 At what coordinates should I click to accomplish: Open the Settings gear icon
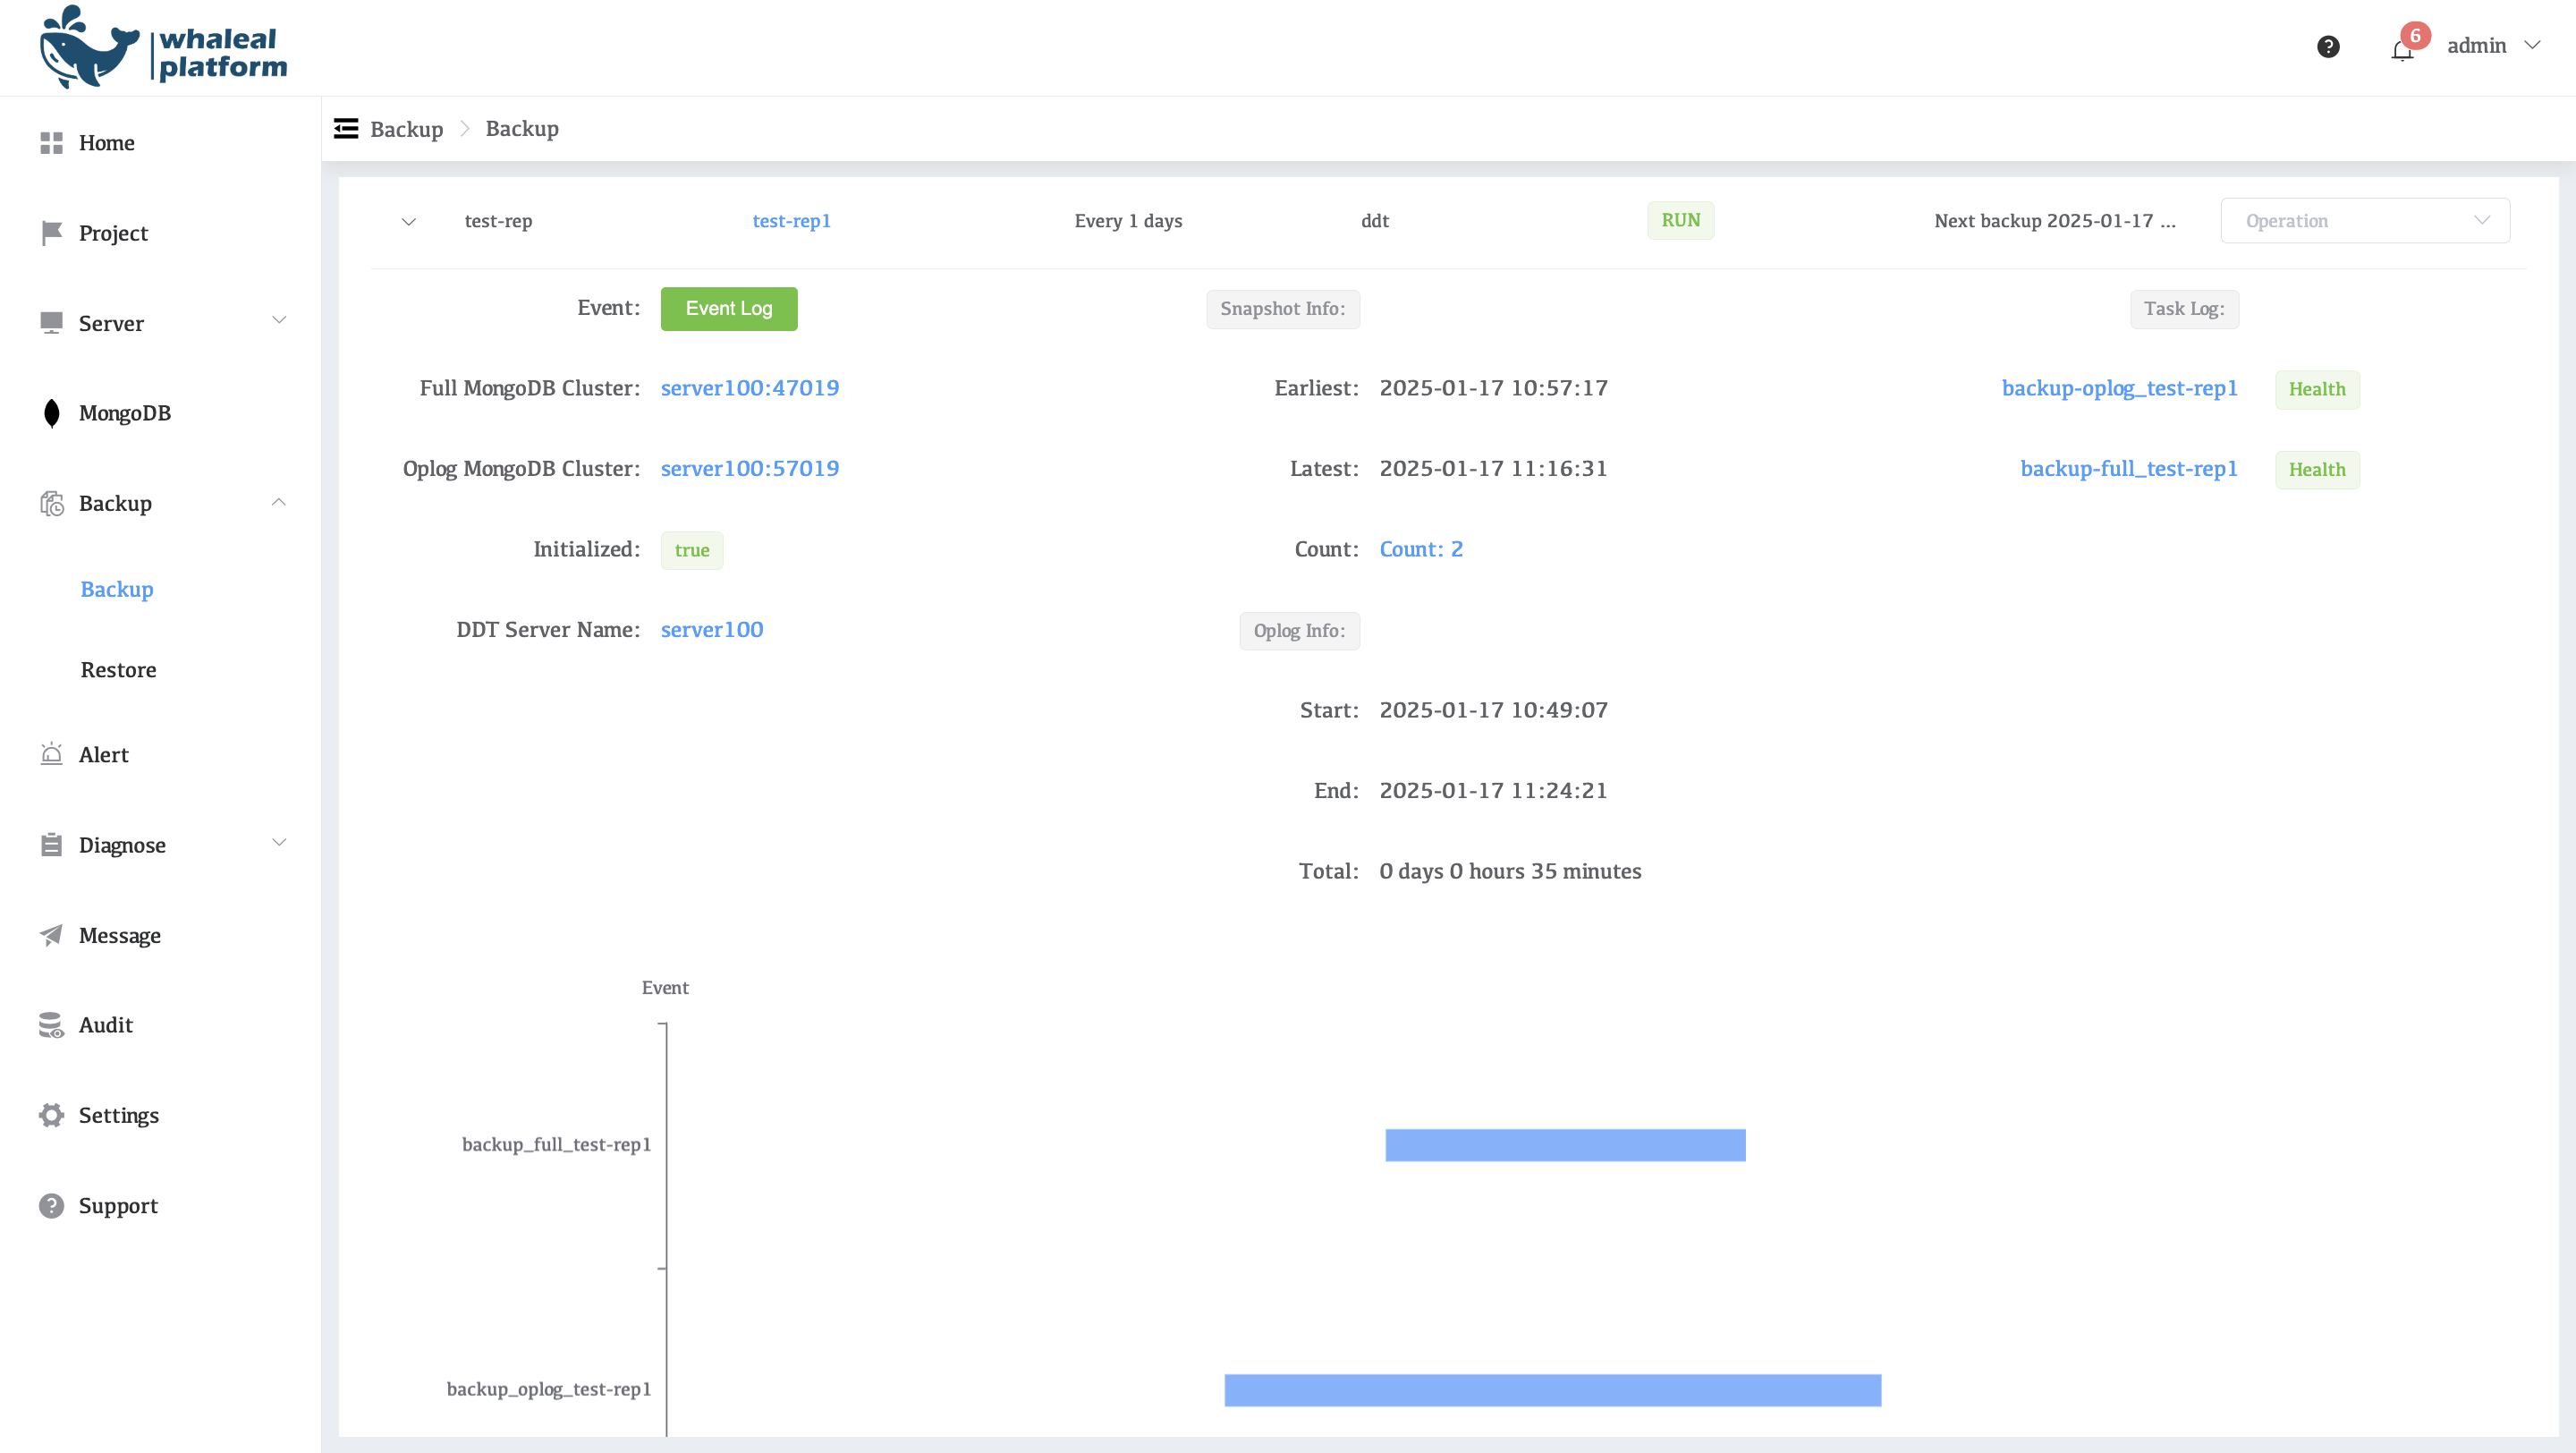click(52, 1114)
